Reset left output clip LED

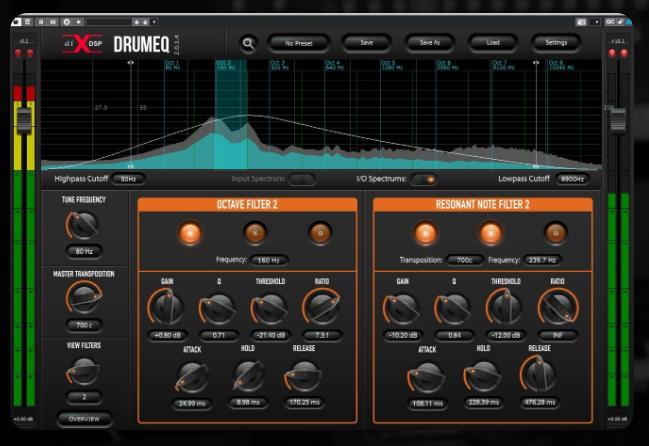point(612,53)
